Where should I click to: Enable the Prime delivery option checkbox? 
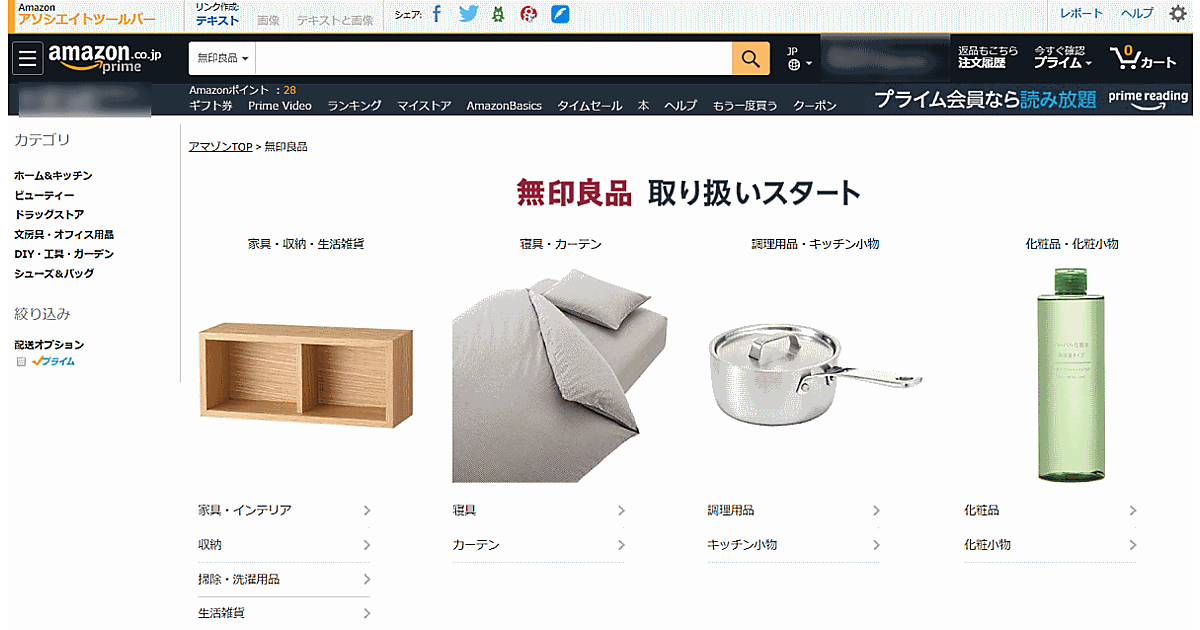tap(21, 361)
